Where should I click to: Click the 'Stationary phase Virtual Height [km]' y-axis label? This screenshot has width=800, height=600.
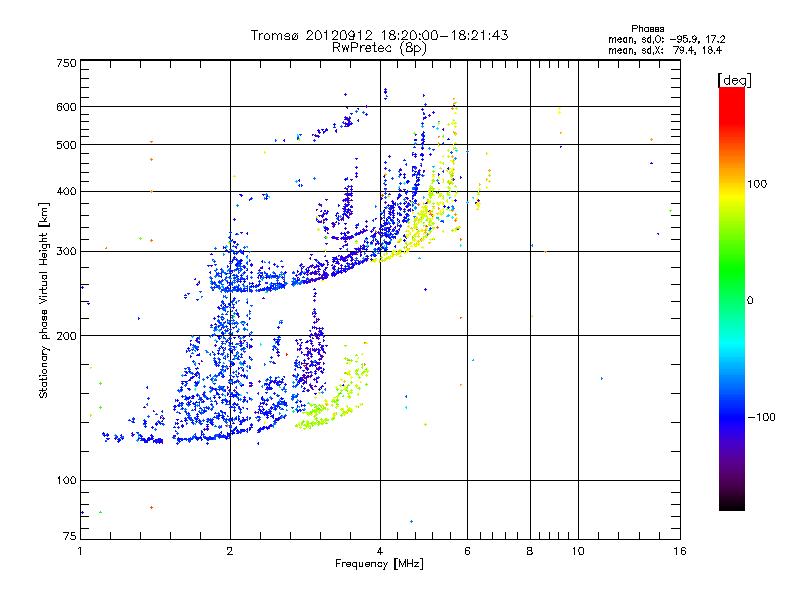[x=43, y=300]
